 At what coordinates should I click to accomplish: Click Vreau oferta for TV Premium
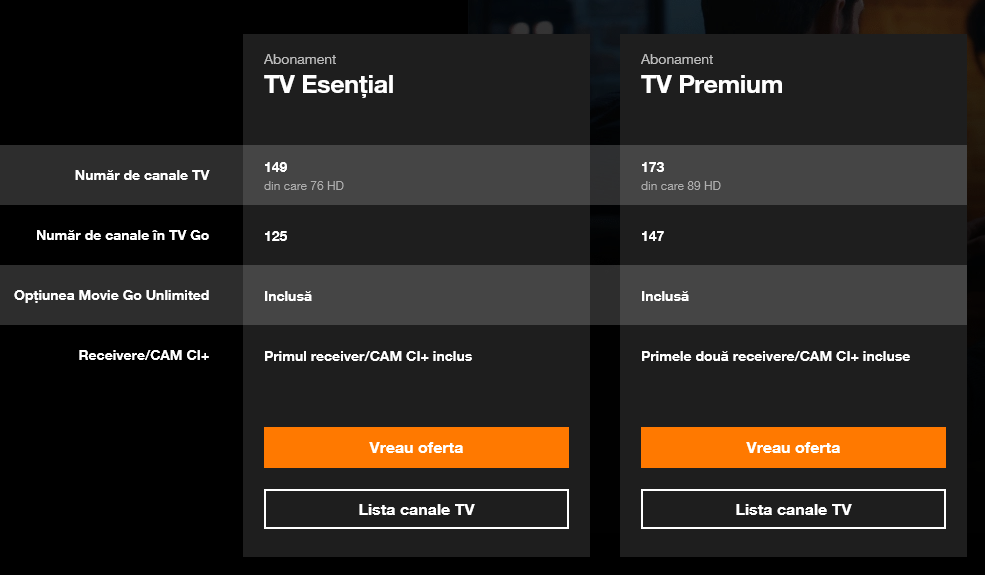point(793,448)
